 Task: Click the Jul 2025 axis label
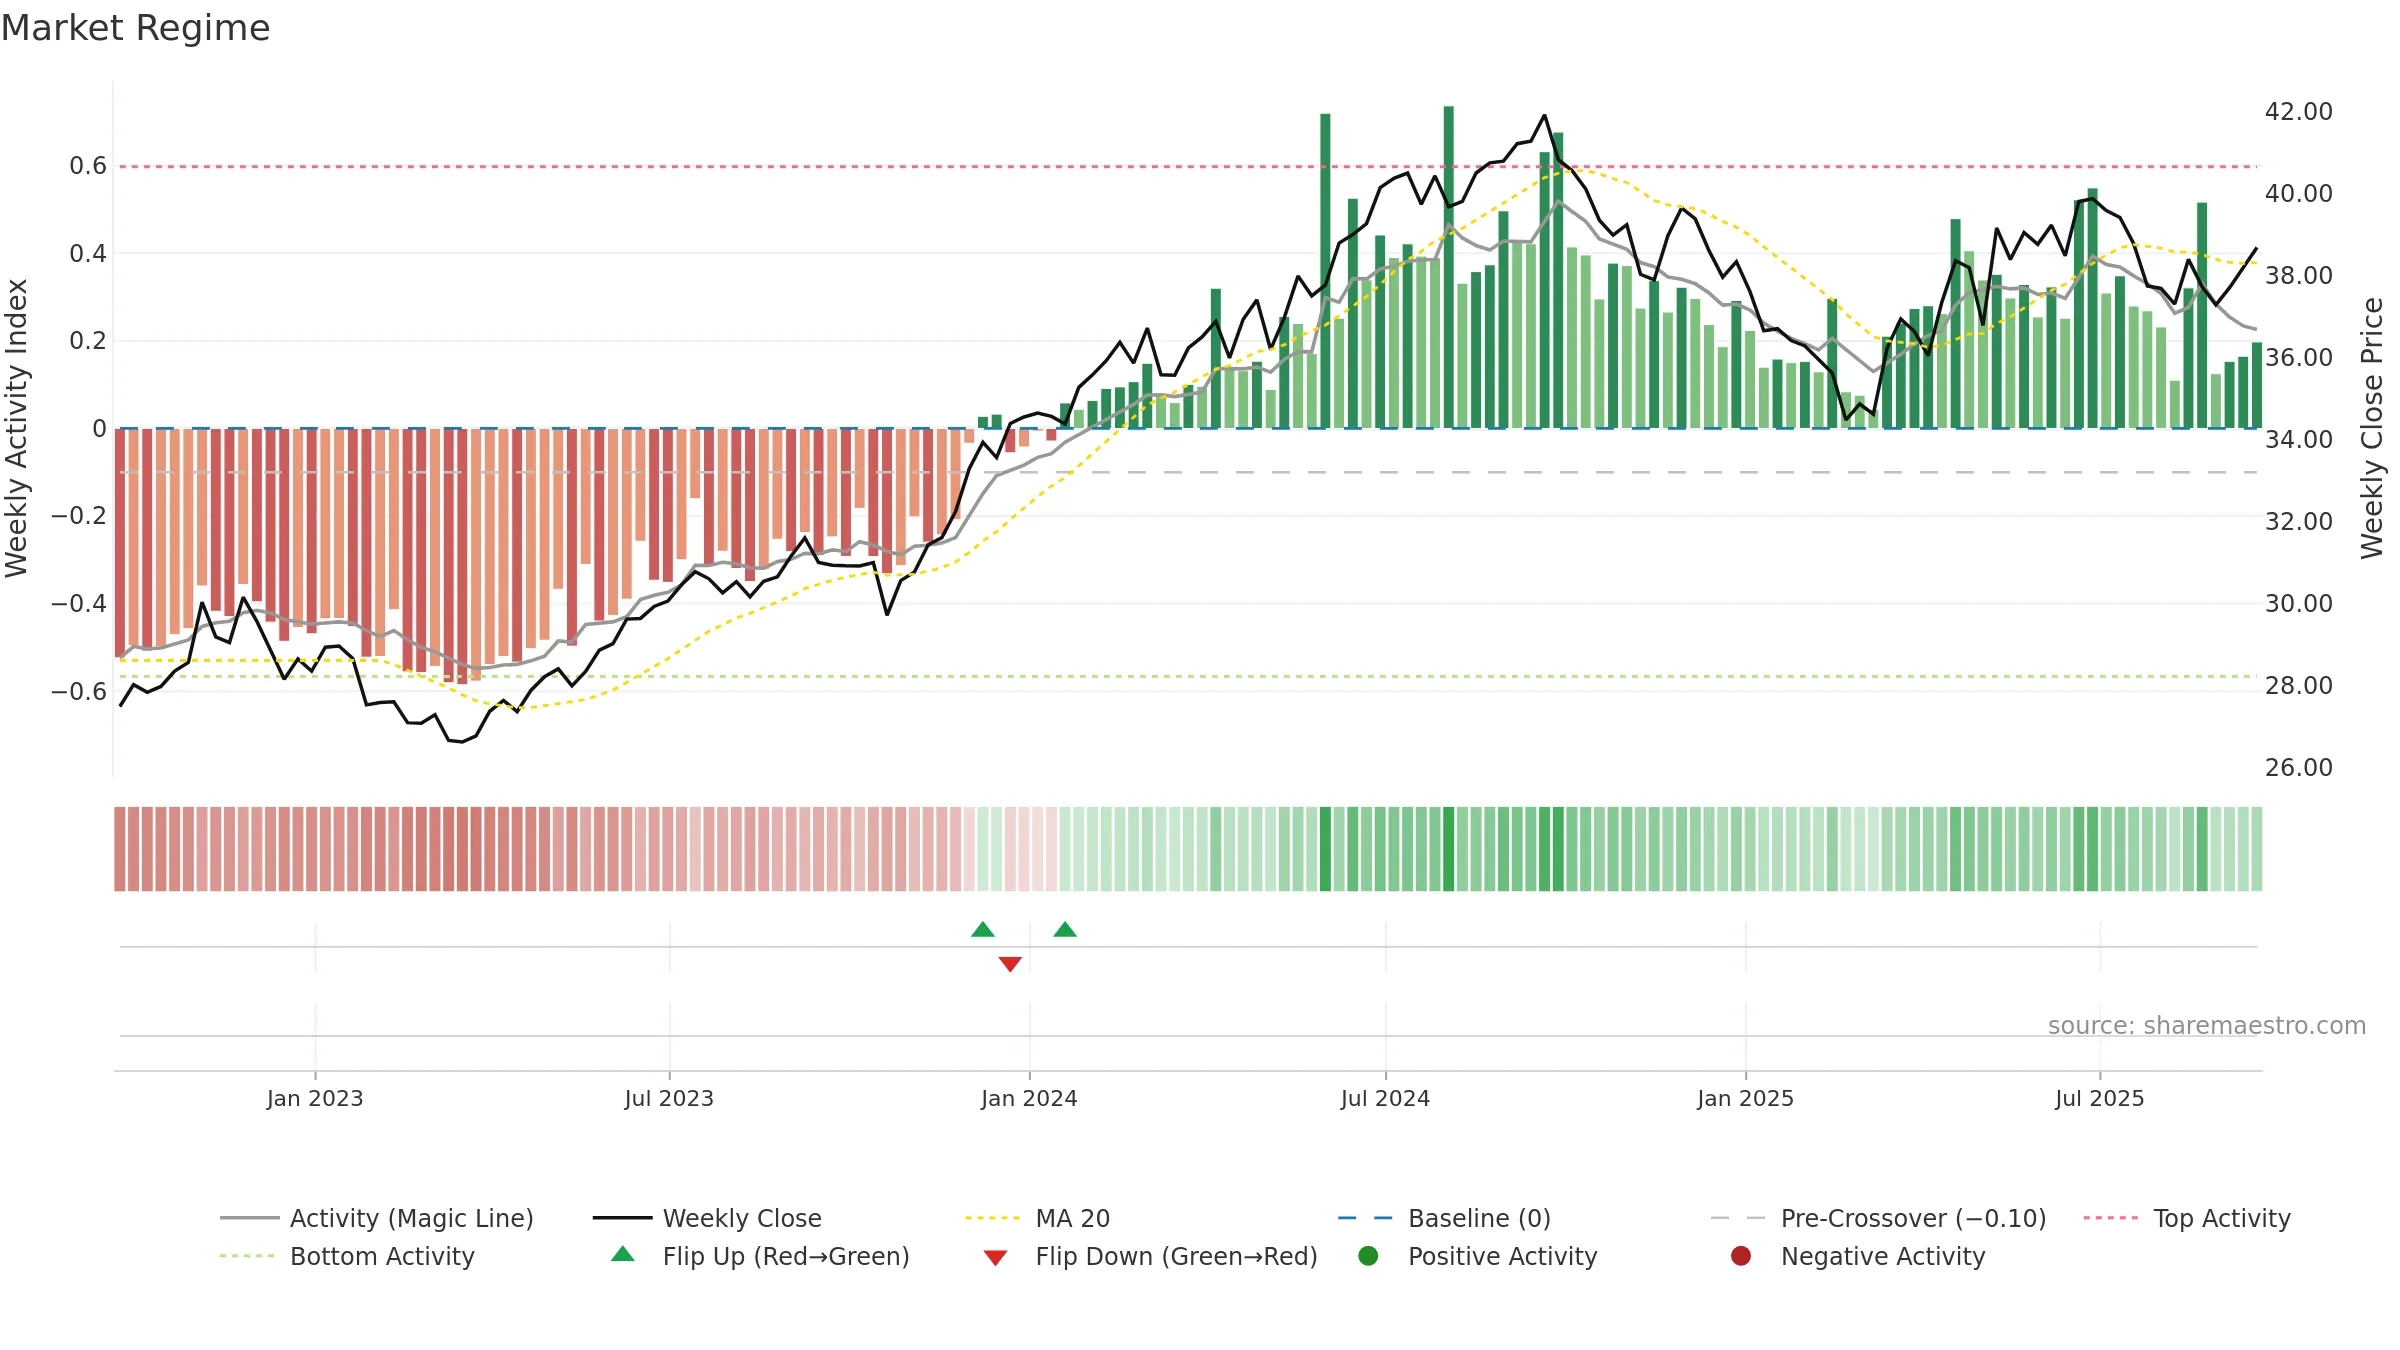click(x=2100, y=1099)
